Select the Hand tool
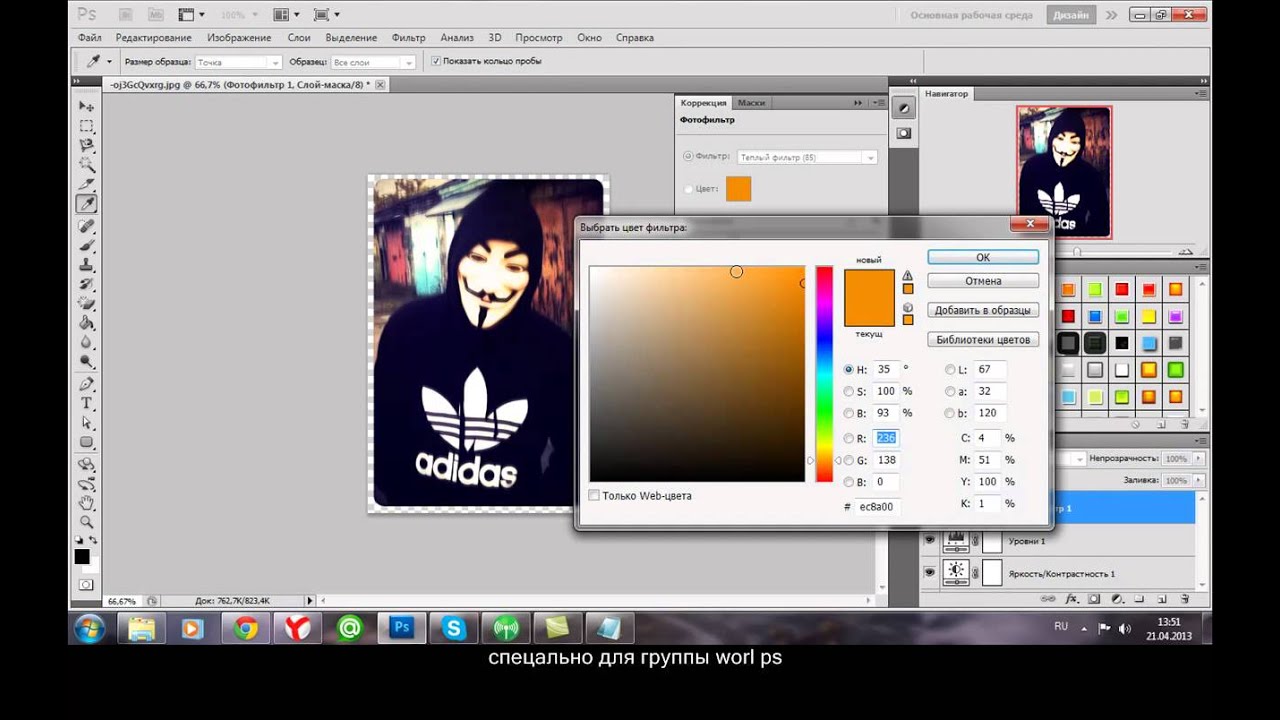The width and height of the screenshot is (1280, 720). 87,503
